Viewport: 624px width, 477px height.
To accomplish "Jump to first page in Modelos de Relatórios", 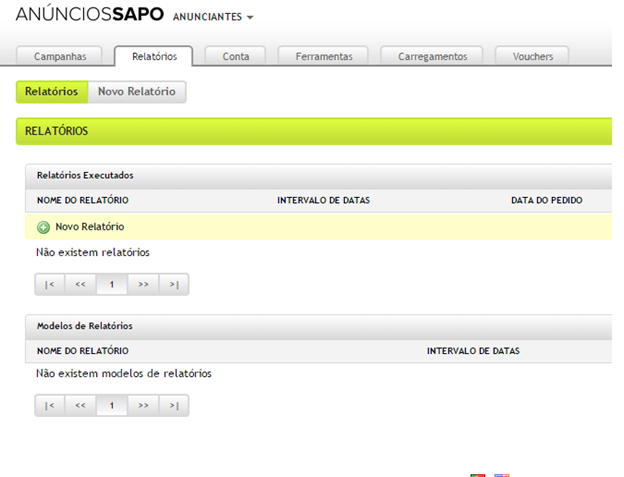I will (50, 405).
